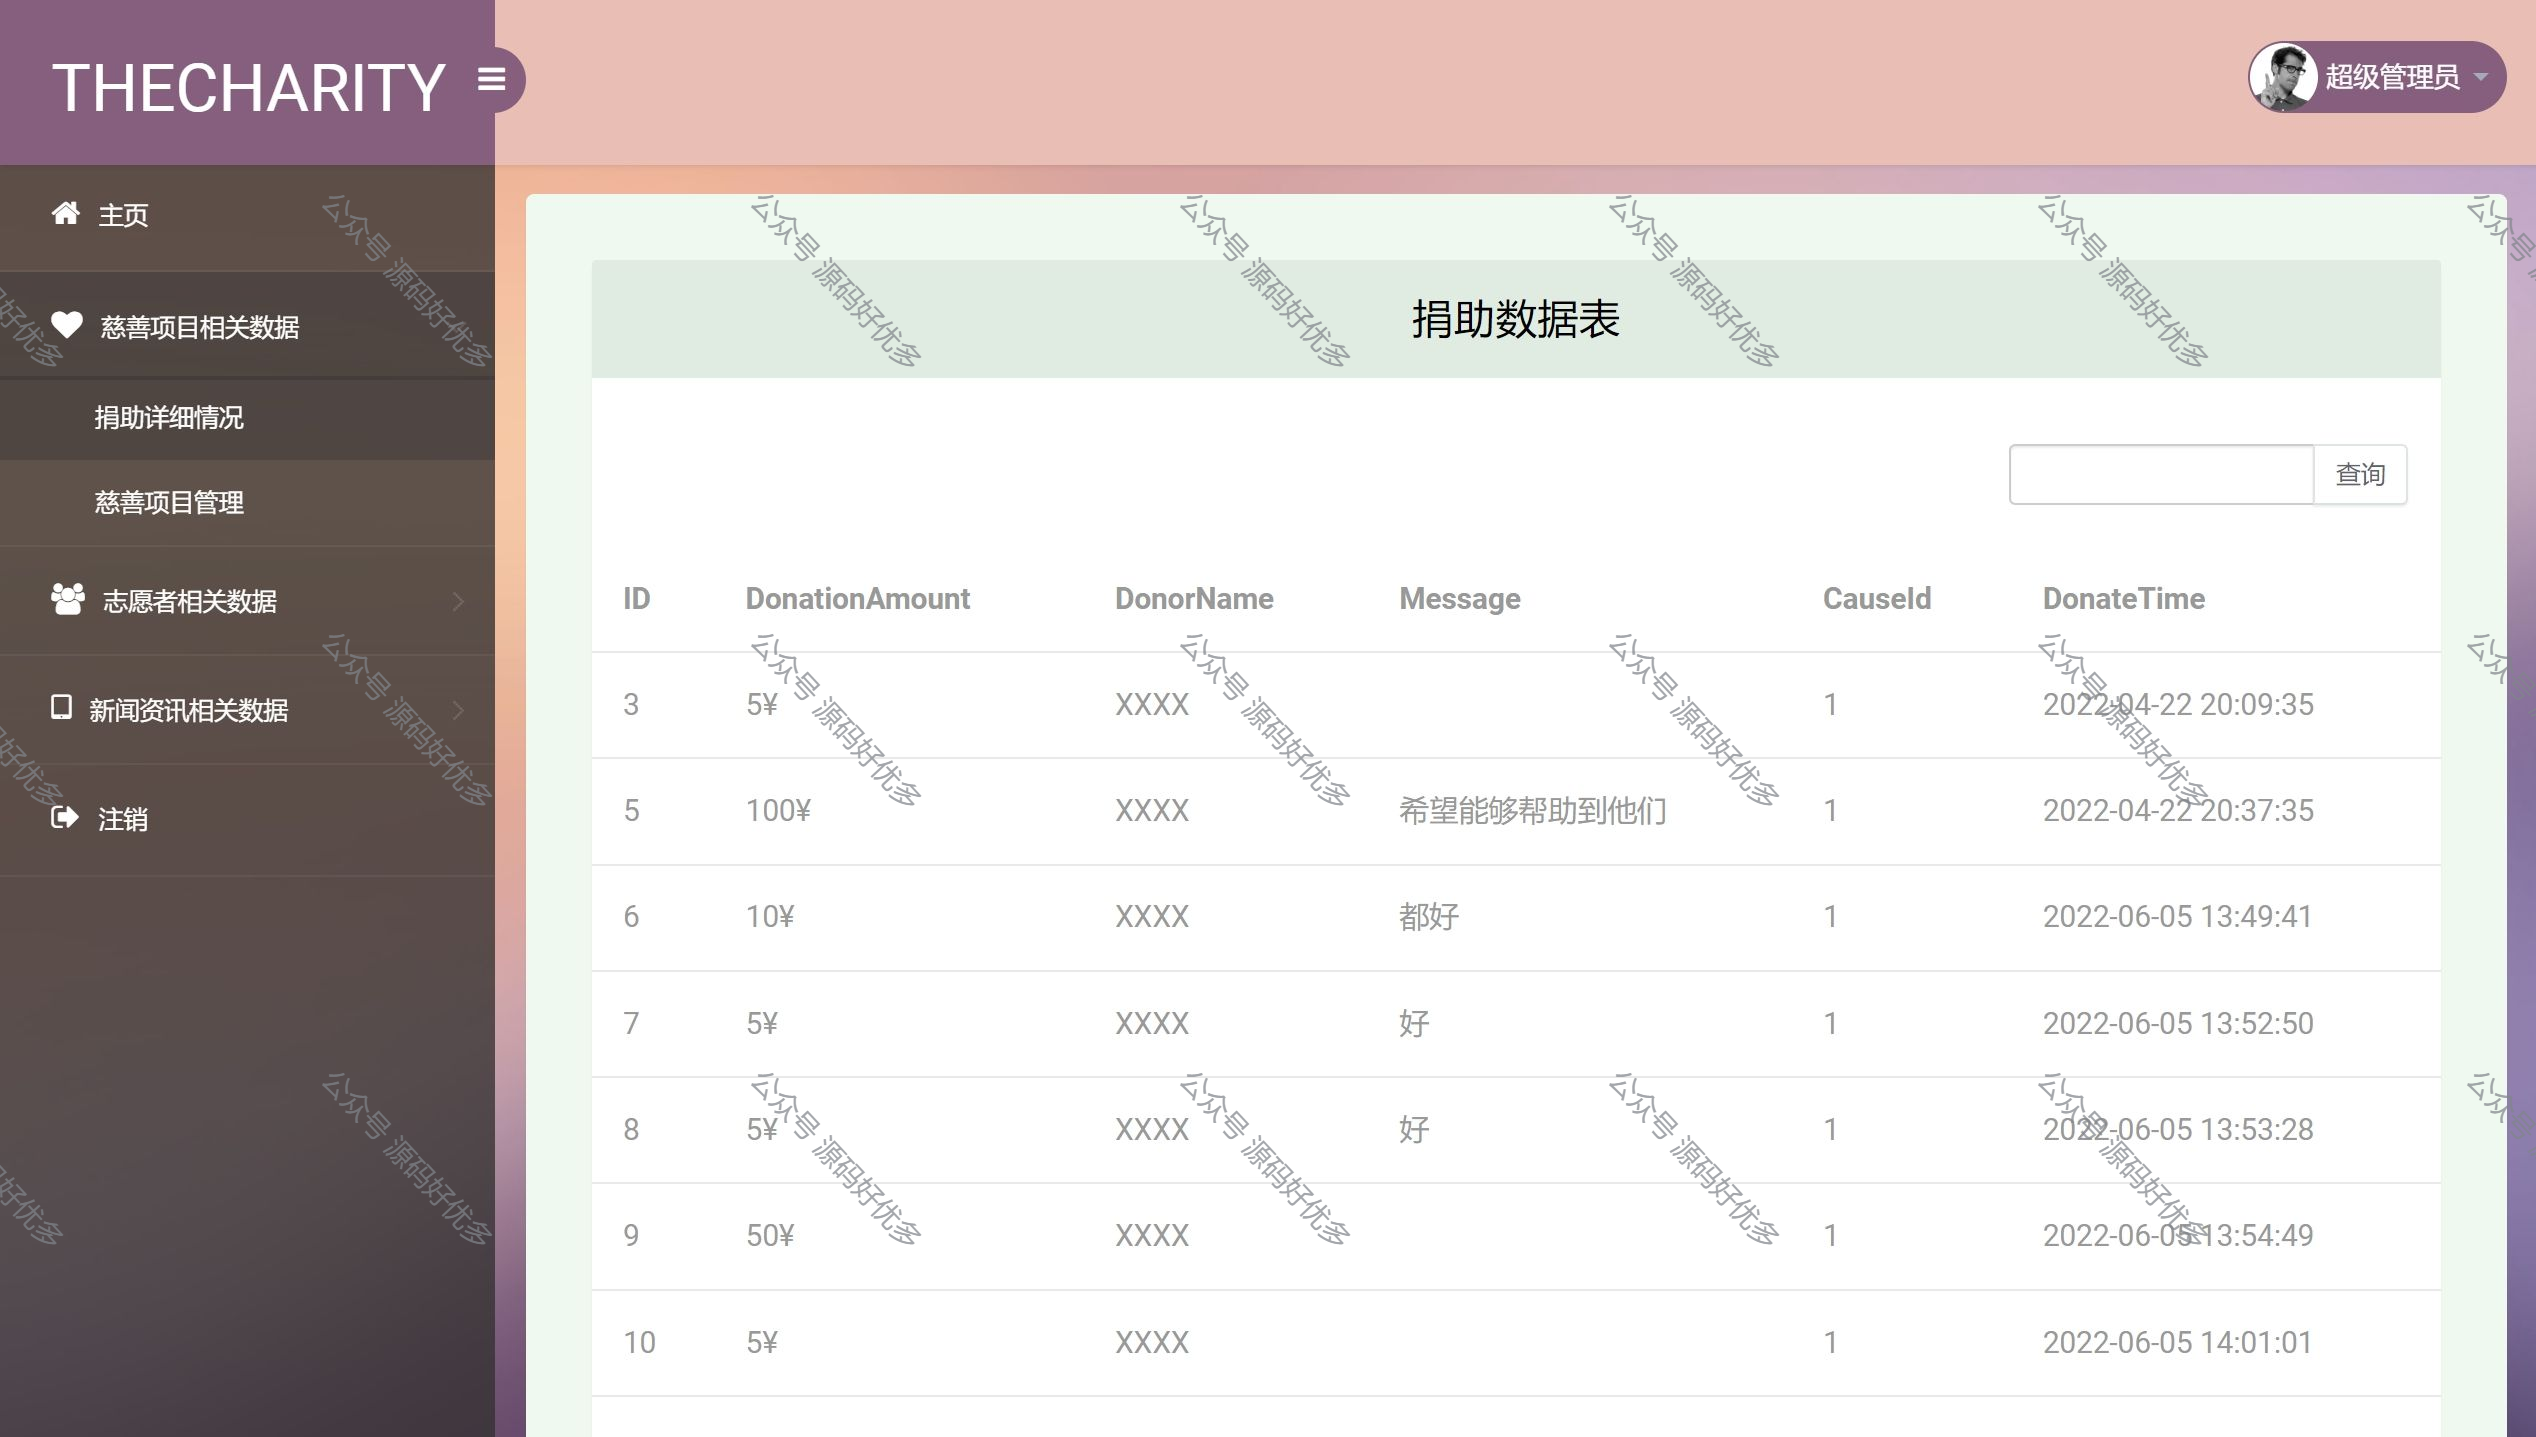
Task: Click the hamburger menu toggle icon
Action: [x=491, y=79]
